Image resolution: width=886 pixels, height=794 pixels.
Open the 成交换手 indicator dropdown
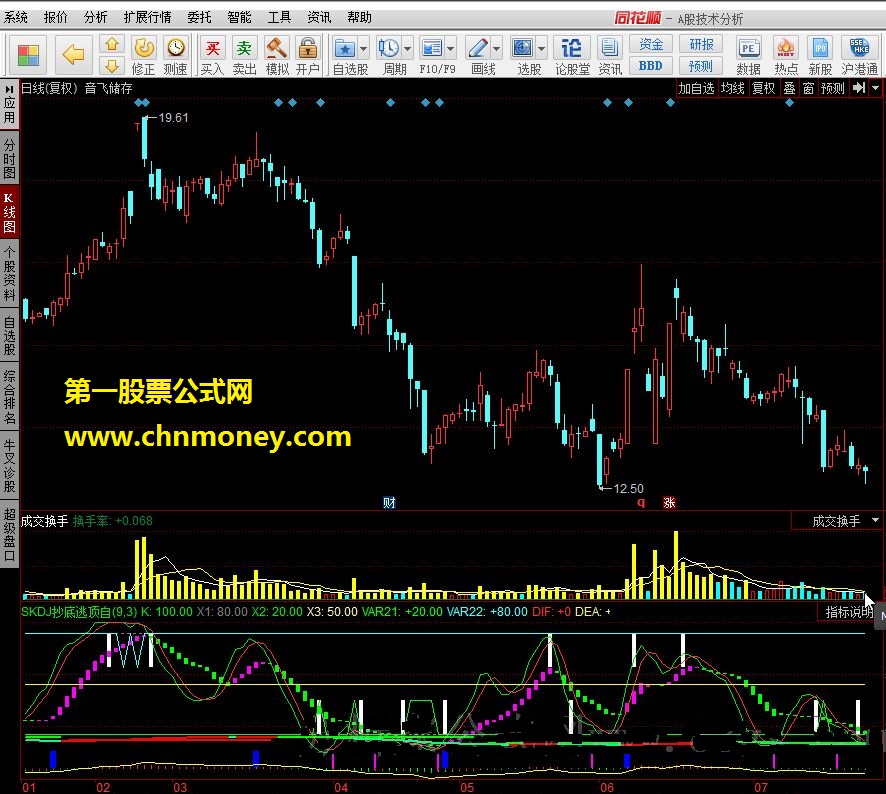click(875, 520)
